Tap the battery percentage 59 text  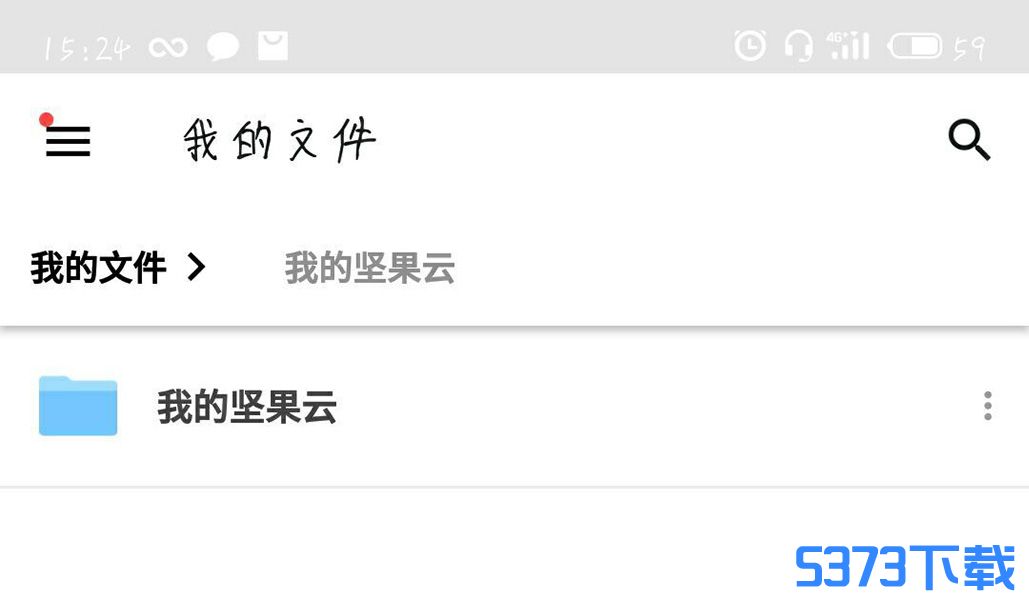[969, 48]
